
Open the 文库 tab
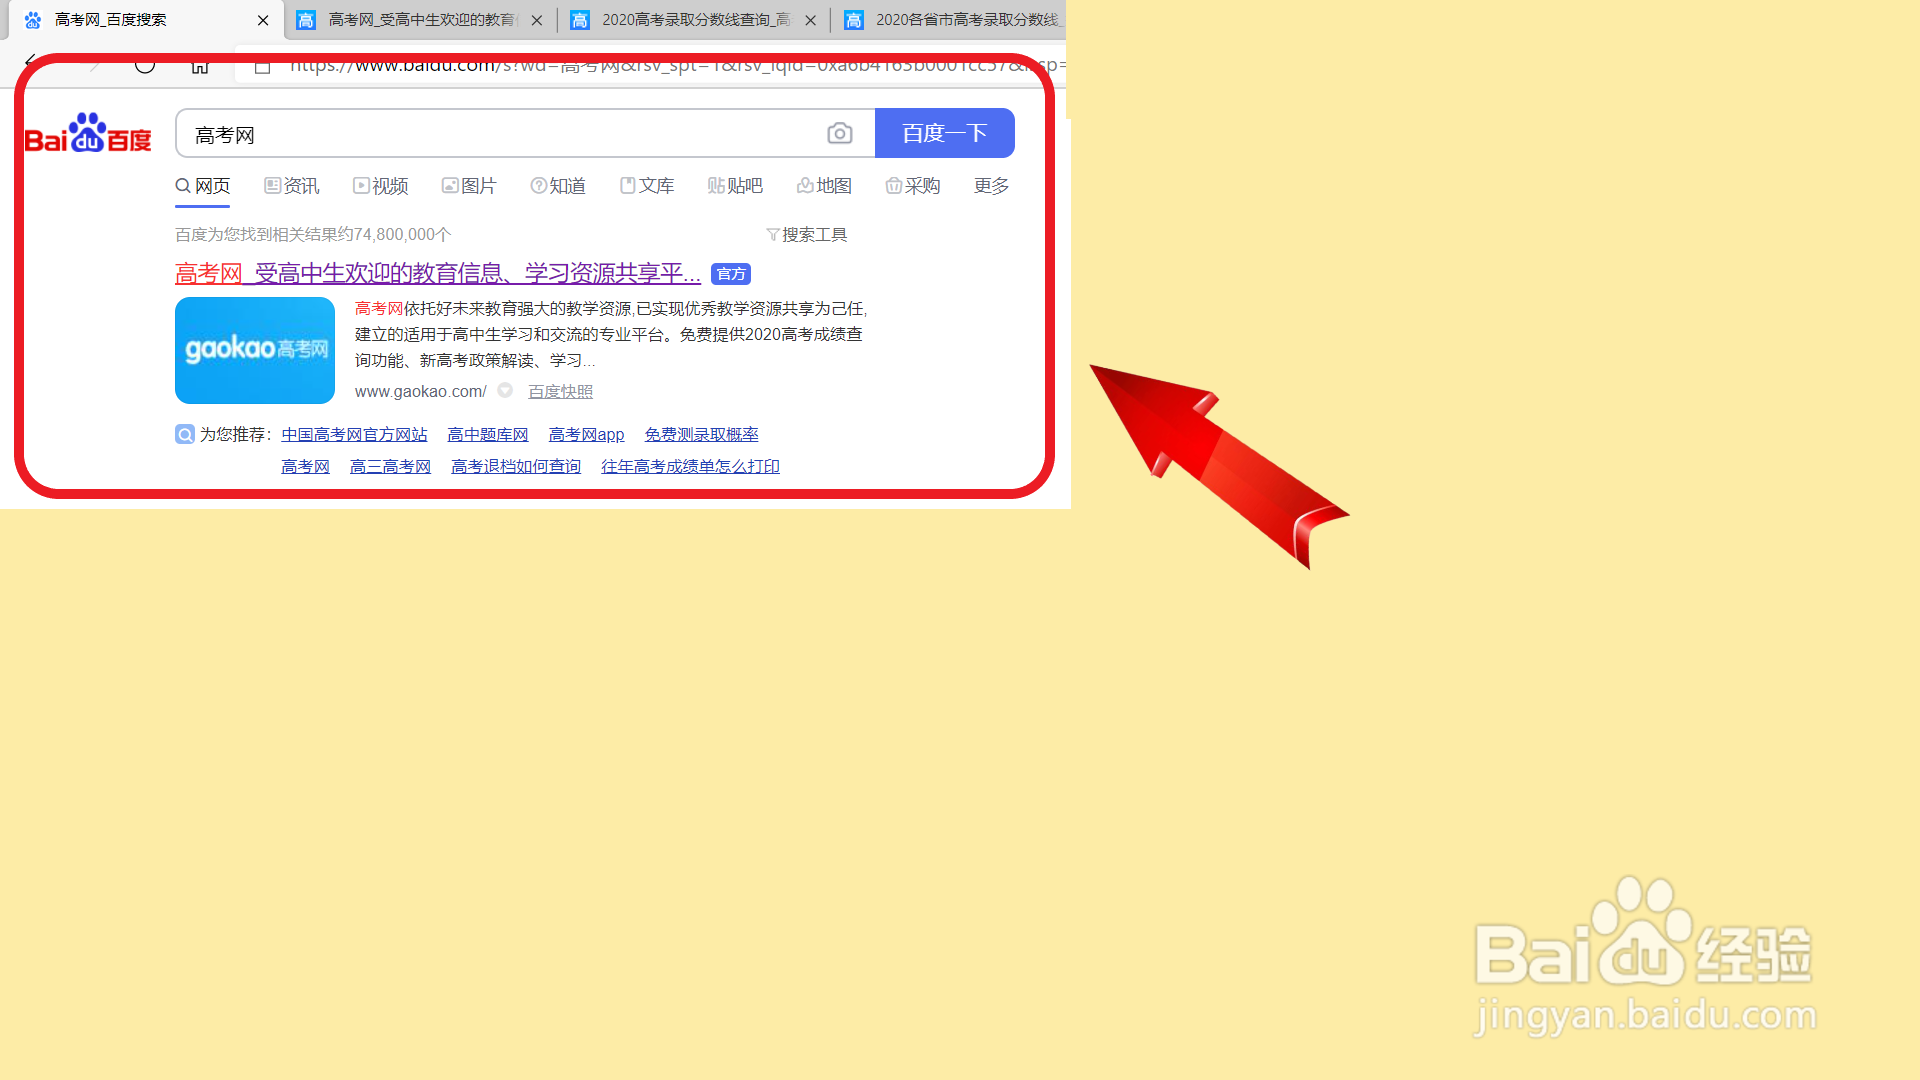pyautogui.click(x=647, y=186)
